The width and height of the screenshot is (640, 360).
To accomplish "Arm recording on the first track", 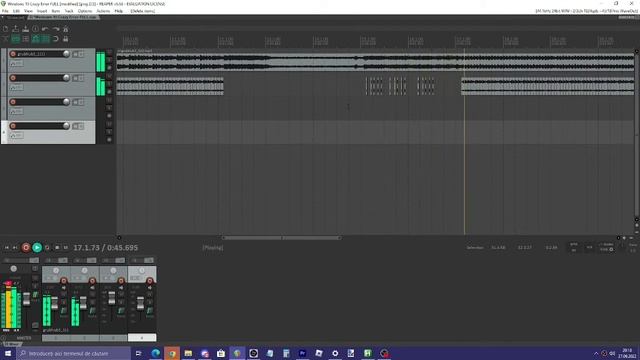I will [13, 54].
